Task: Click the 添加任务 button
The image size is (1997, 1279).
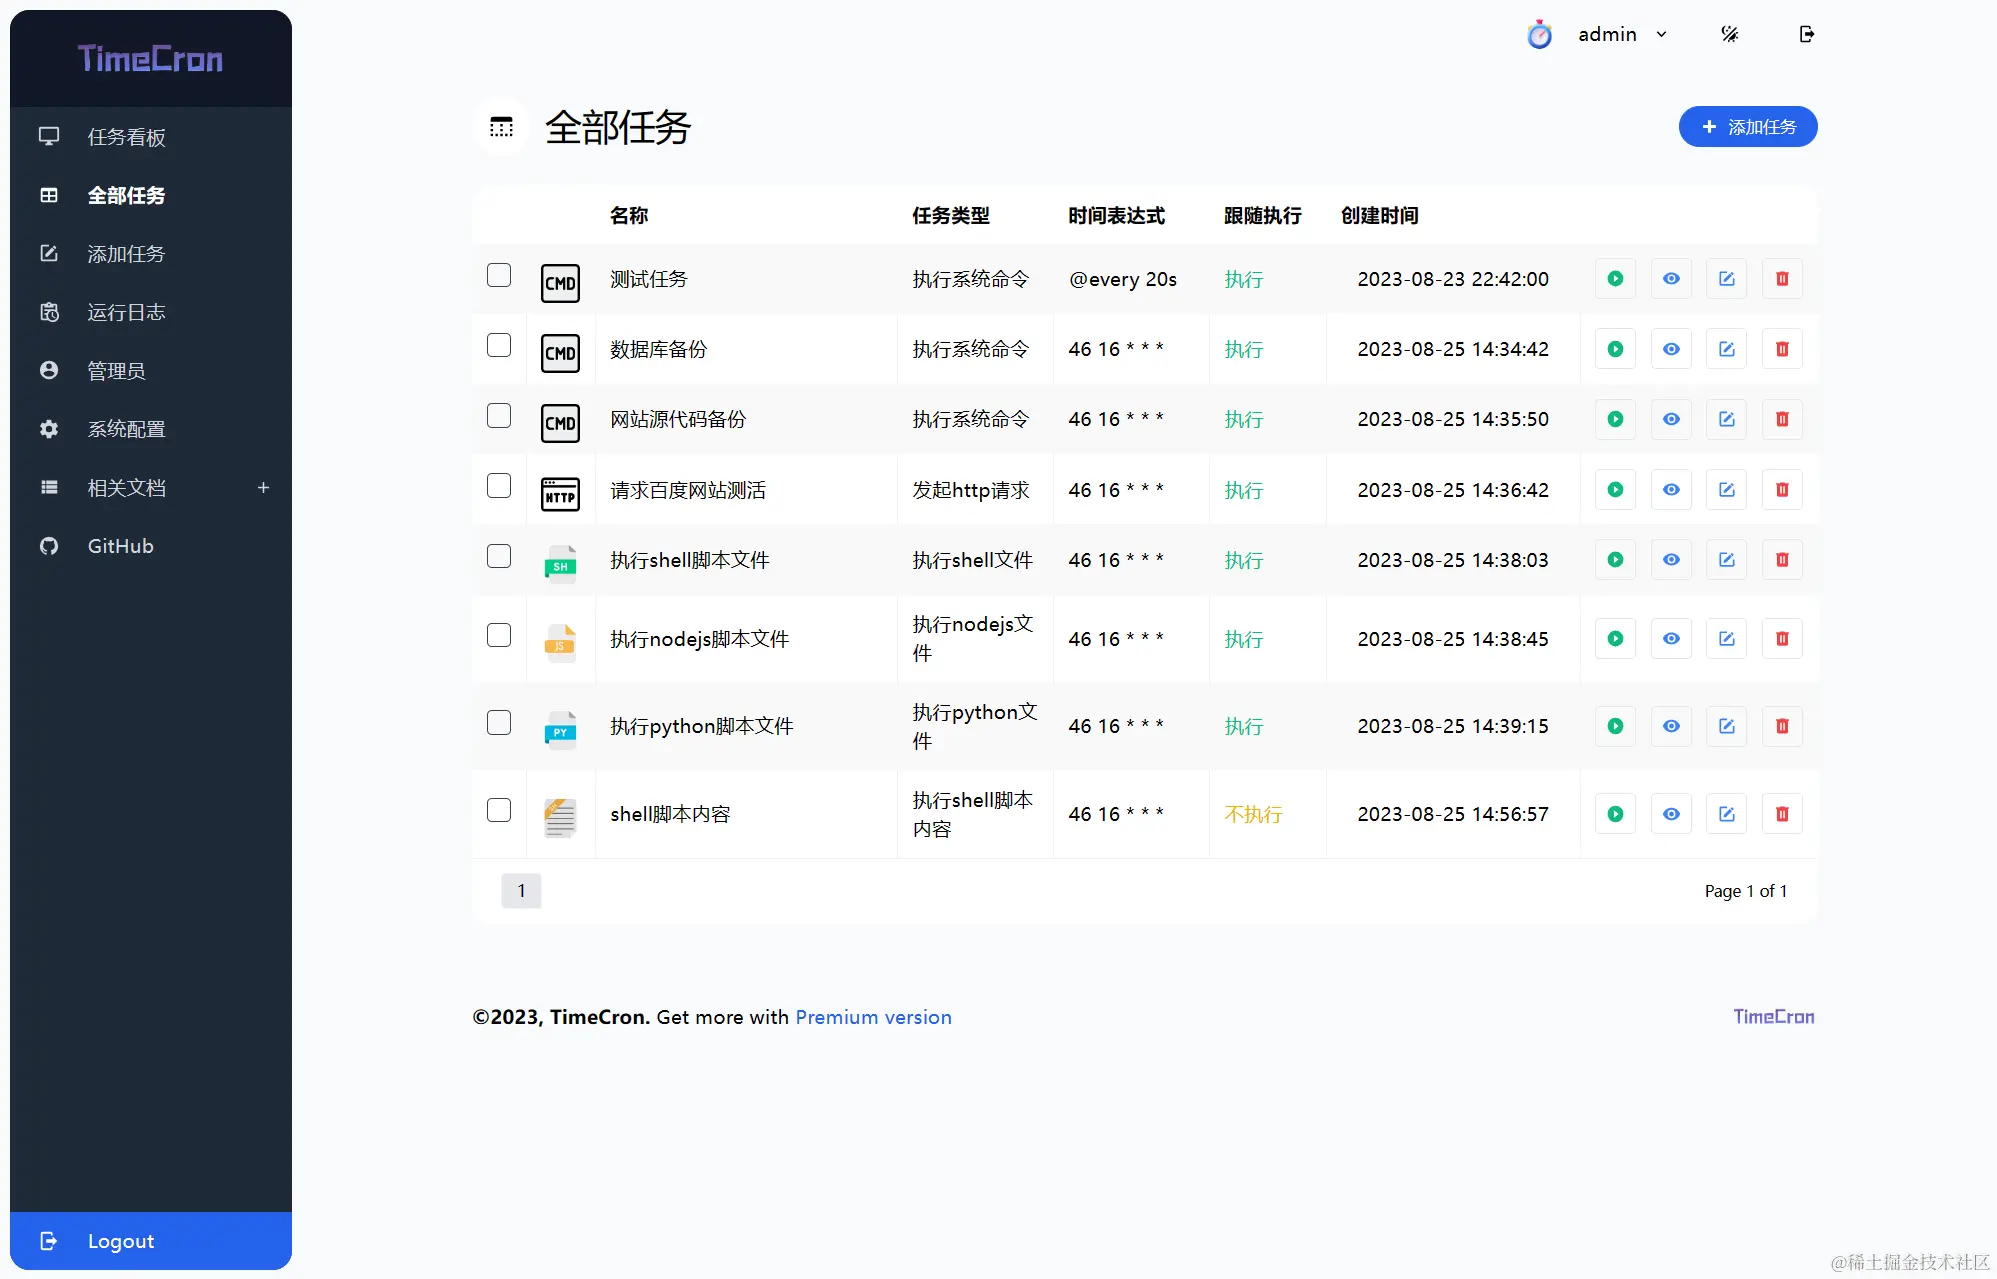Action: [1747, 127]
